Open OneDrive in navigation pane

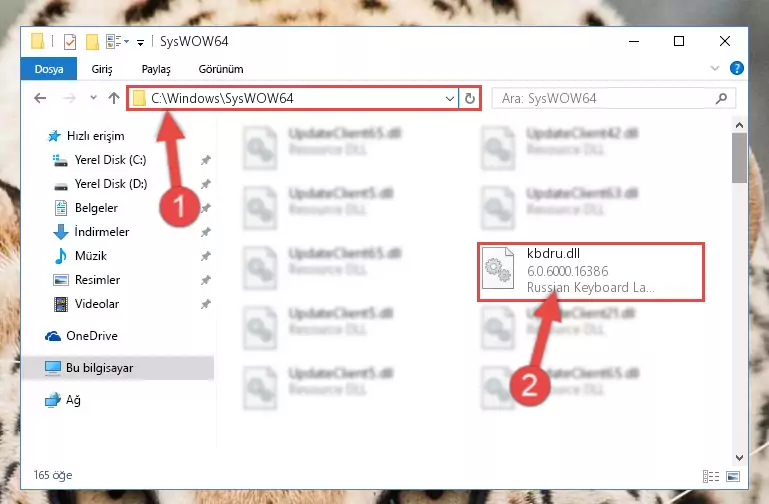pos(92,336)
